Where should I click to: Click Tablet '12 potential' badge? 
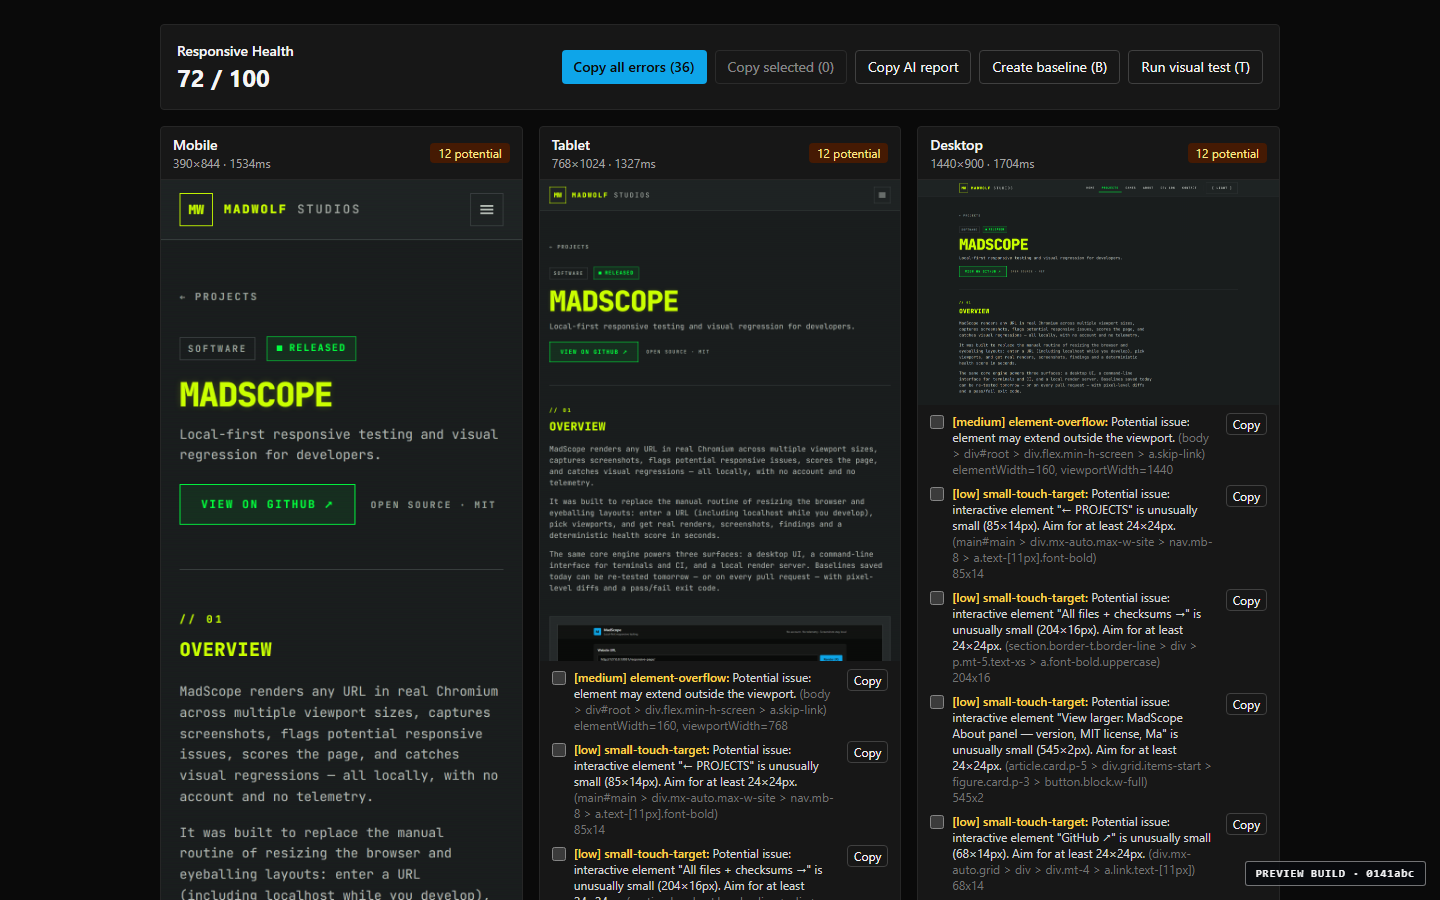[849, 153]
